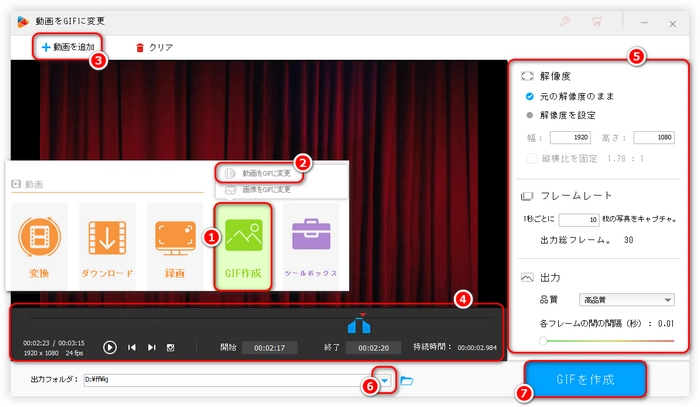This screenshot has height=407, width=700.
Task: Open the output folder with the folder icon
Action: (x=407, y=380)
